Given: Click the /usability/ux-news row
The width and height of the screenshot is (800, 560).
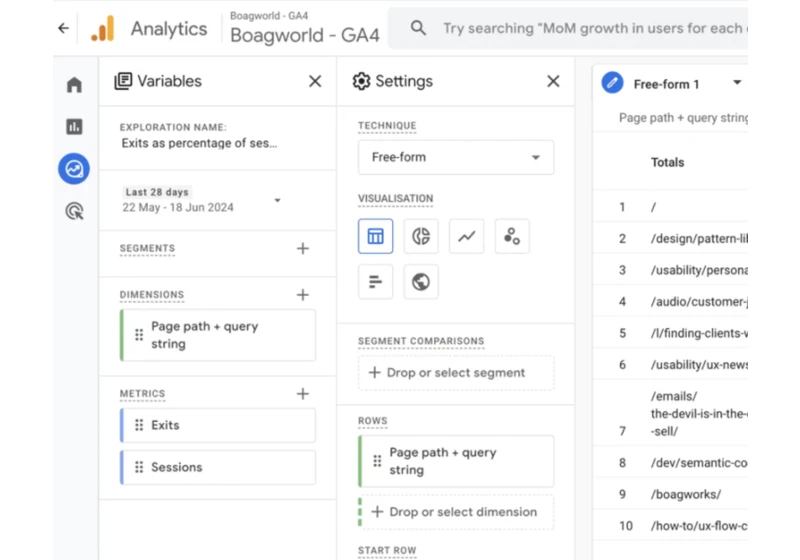Looking at the screenshot, I should click(x=670, y=365).
